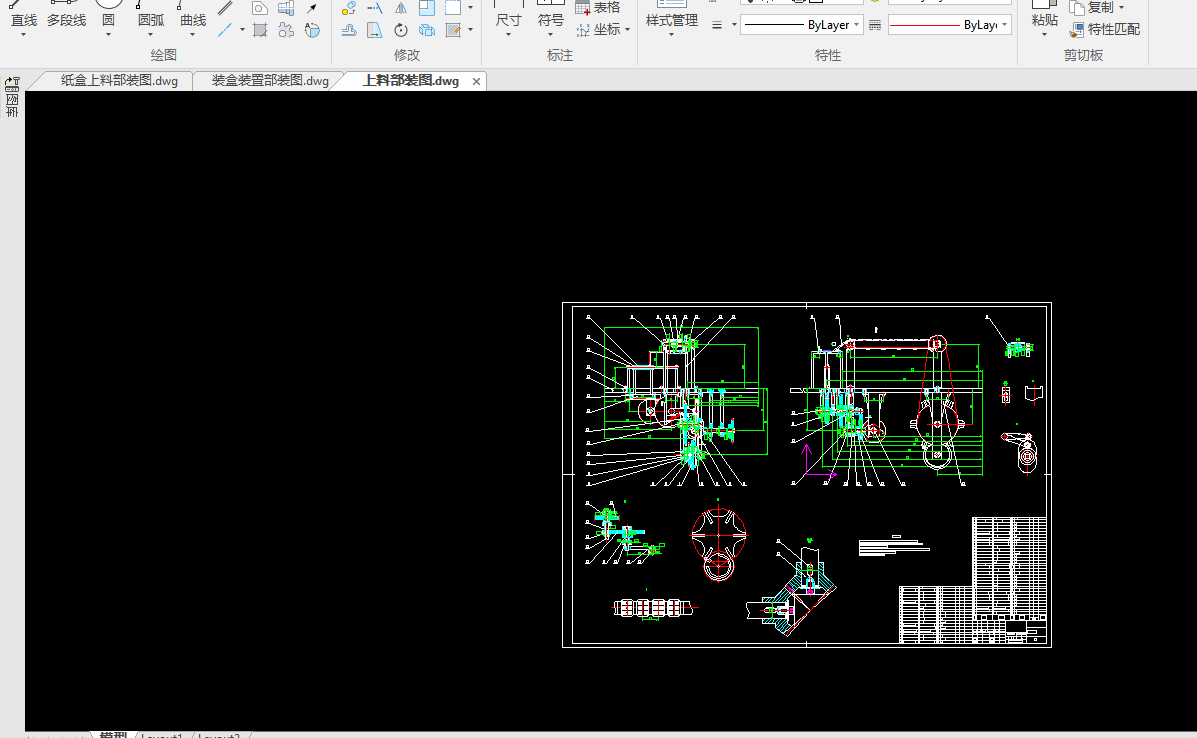1197x738 pixels.
Task: Click the hatch icon in 绘图 panel
Action: click(260, 30)
